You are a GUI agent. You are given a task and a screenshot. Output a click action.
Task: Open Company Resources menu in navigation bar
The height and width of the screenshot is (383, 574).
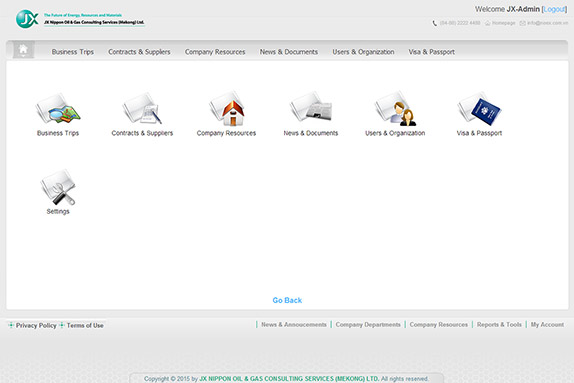click(215, 52)
